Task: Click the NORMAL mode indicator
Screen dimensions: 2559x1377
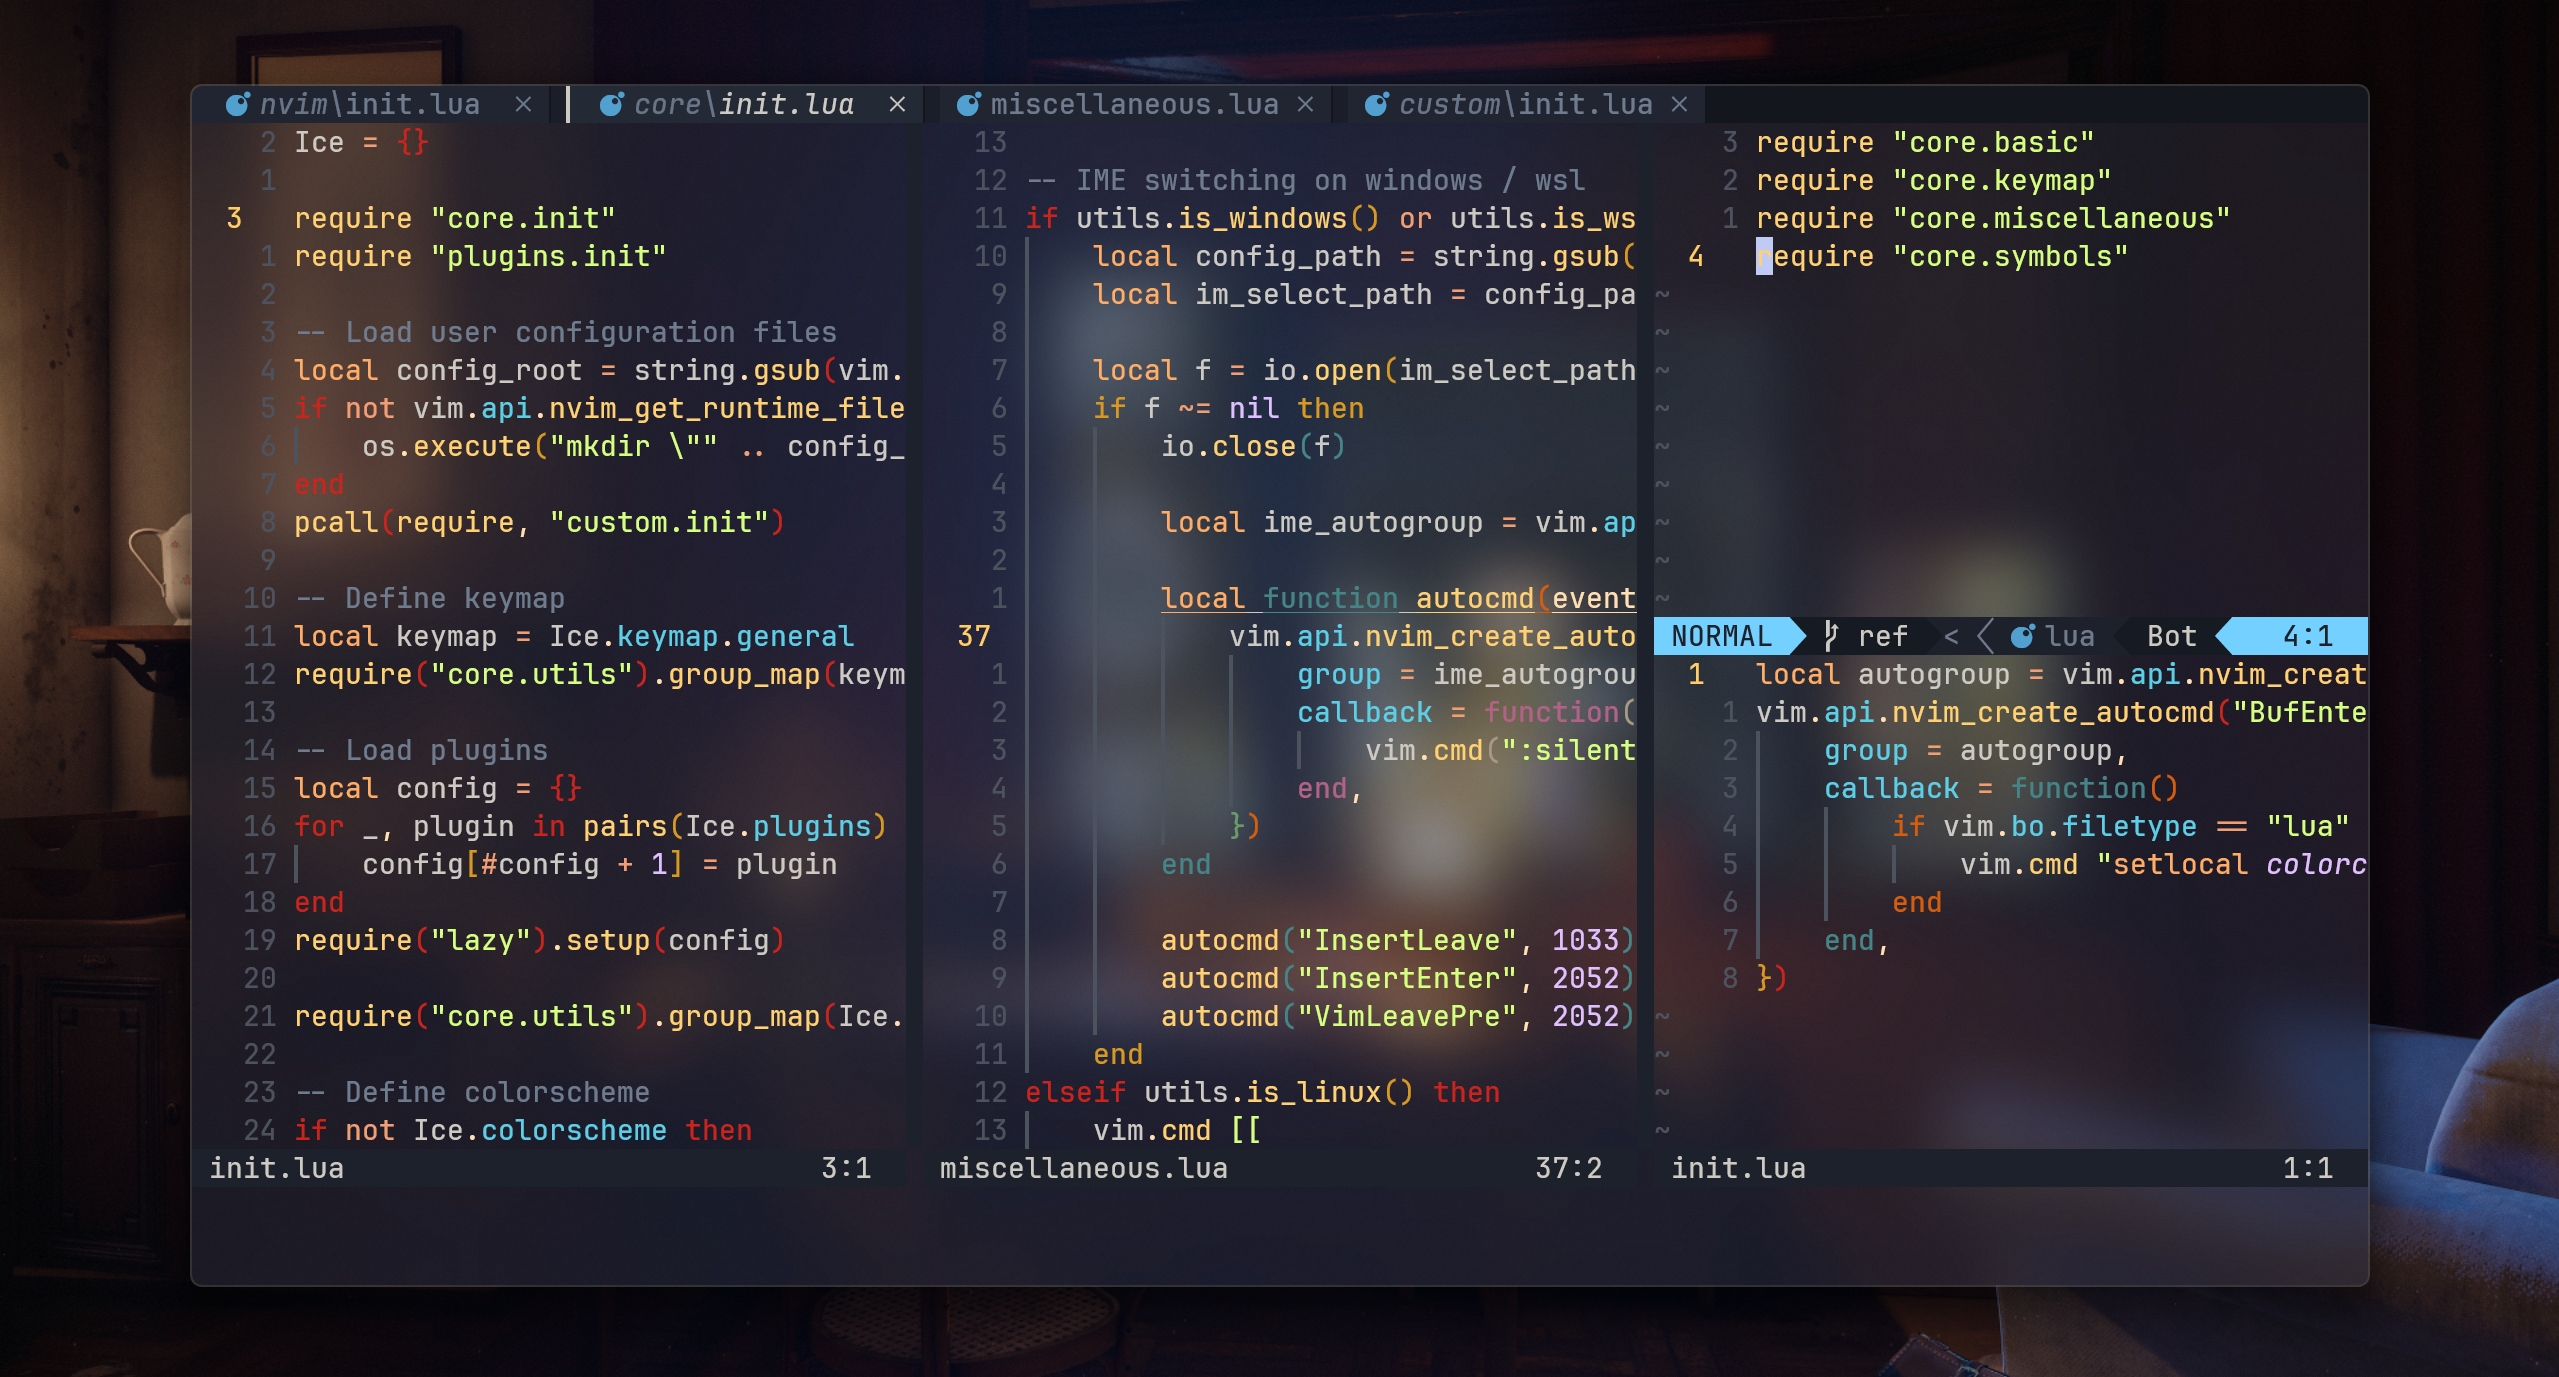Action: (x=1721, y=636)
